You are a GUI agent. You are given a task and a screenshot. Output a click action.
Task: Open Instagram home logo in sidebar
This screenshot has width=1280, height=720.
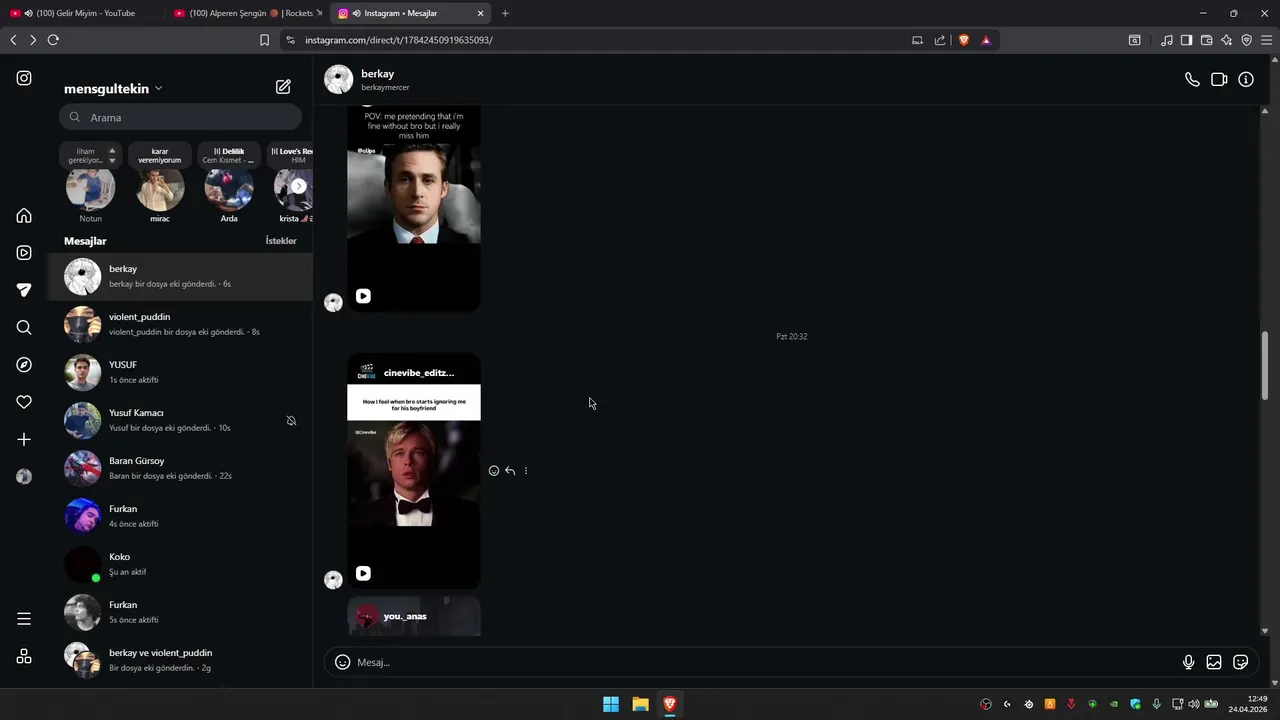coord(24,78)
